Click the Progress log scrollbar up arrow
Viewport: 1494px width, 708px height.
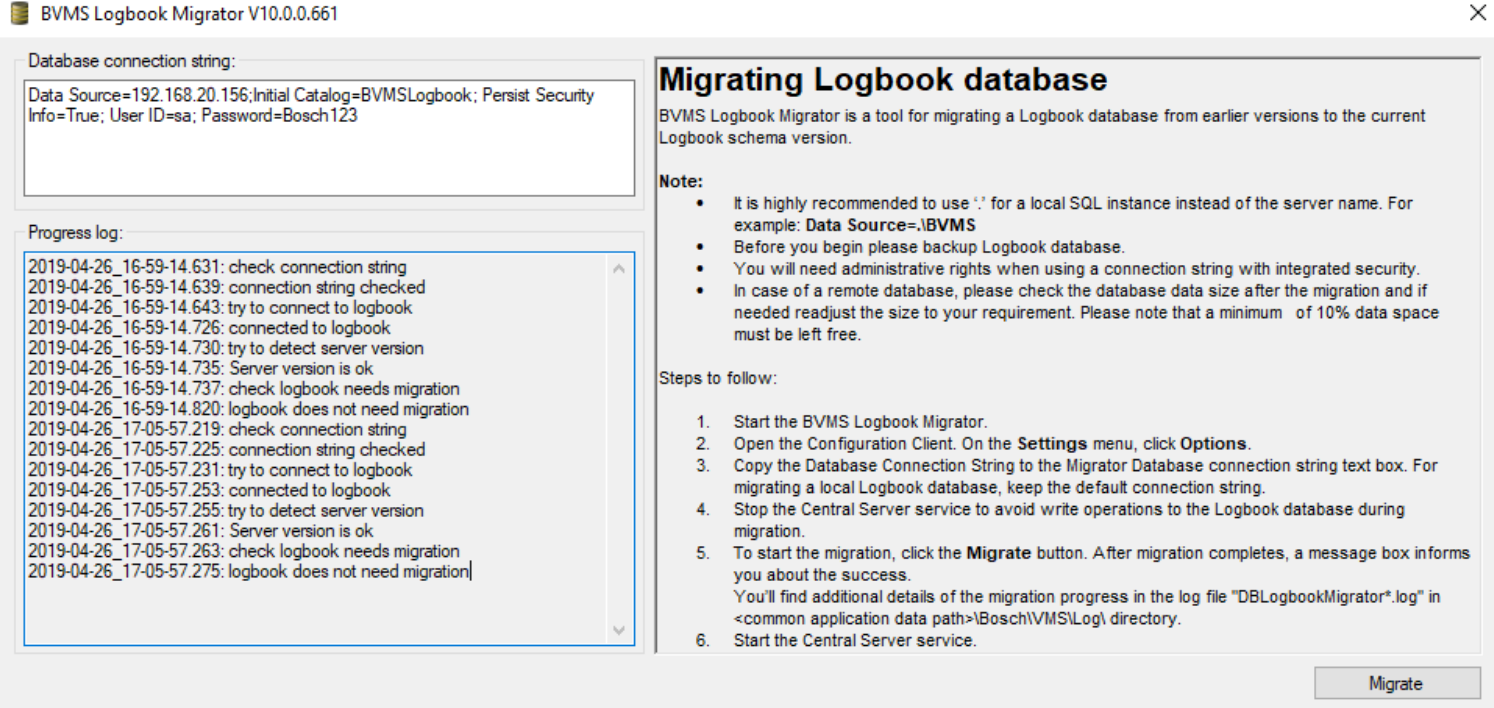[x=618, y=269]
